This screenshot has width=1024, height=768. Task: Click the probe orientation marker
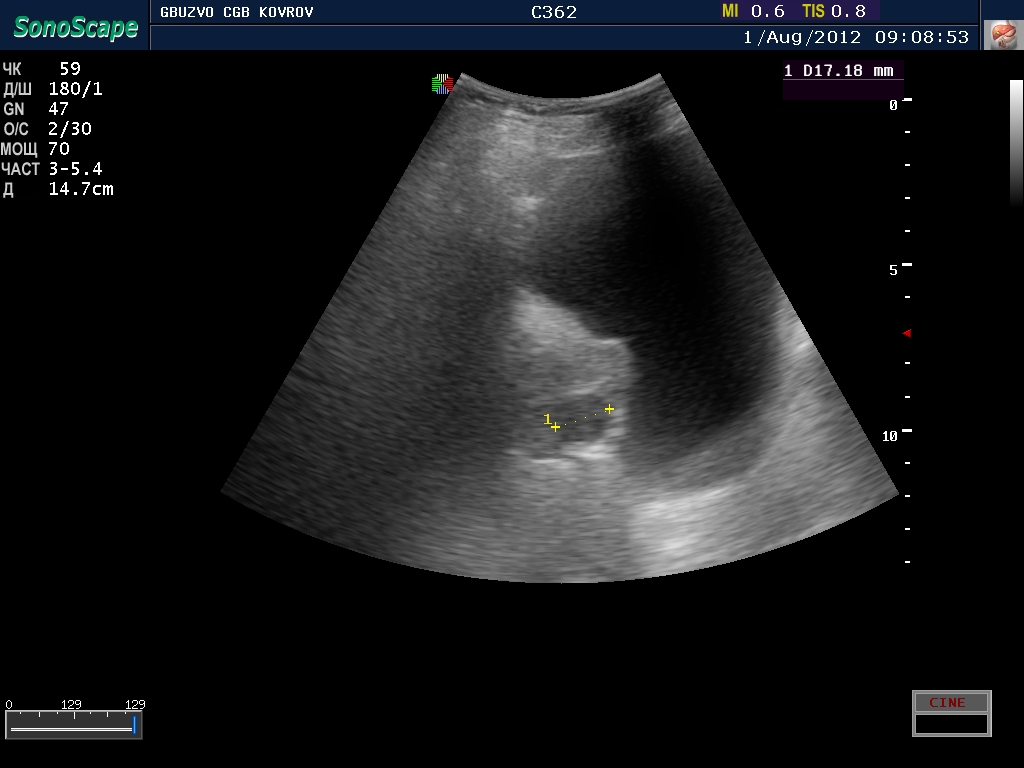coord(442,84)
